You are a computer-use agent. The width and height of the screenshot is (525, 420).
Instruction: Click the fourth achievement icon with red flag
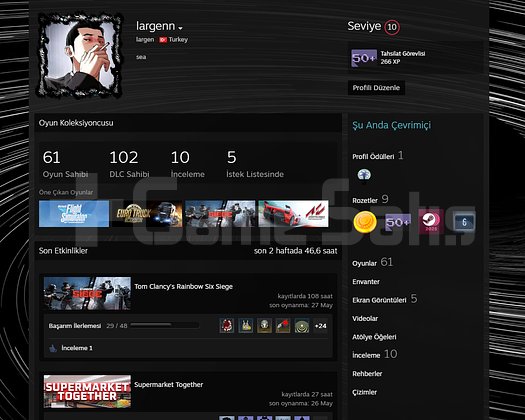tap(283, 326)
